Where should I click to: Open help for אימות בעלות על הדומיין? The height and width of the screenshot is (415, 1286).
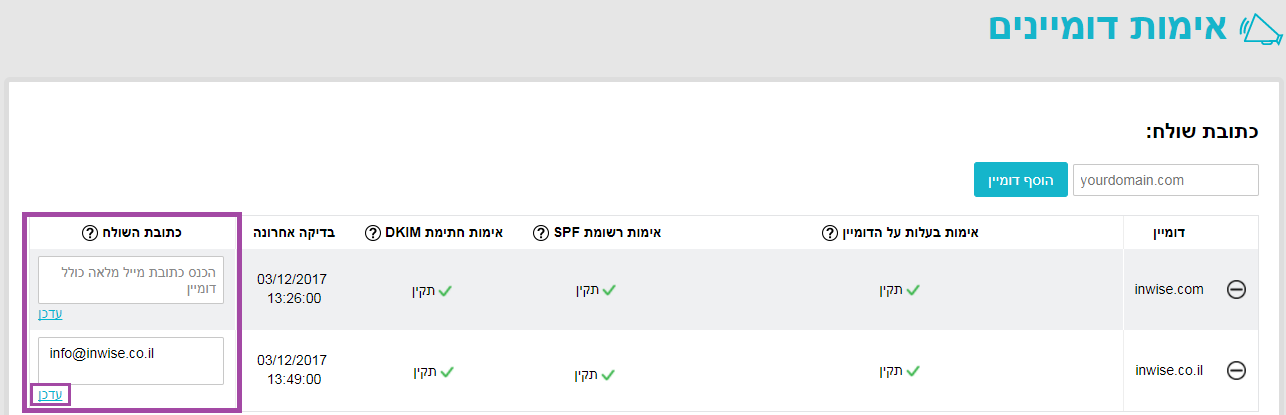point(828,232)
